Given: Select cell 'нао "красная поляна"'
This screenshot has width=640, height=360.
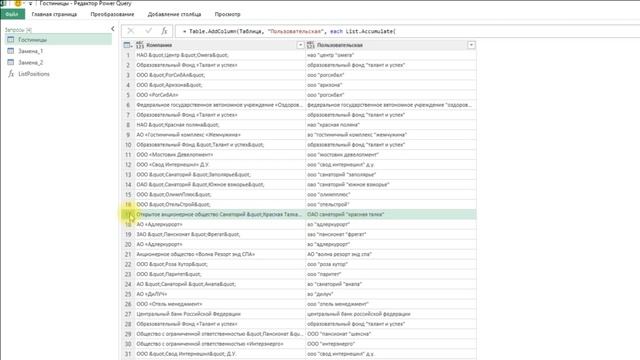Looking at the screenshot, I should pos(391,125).
